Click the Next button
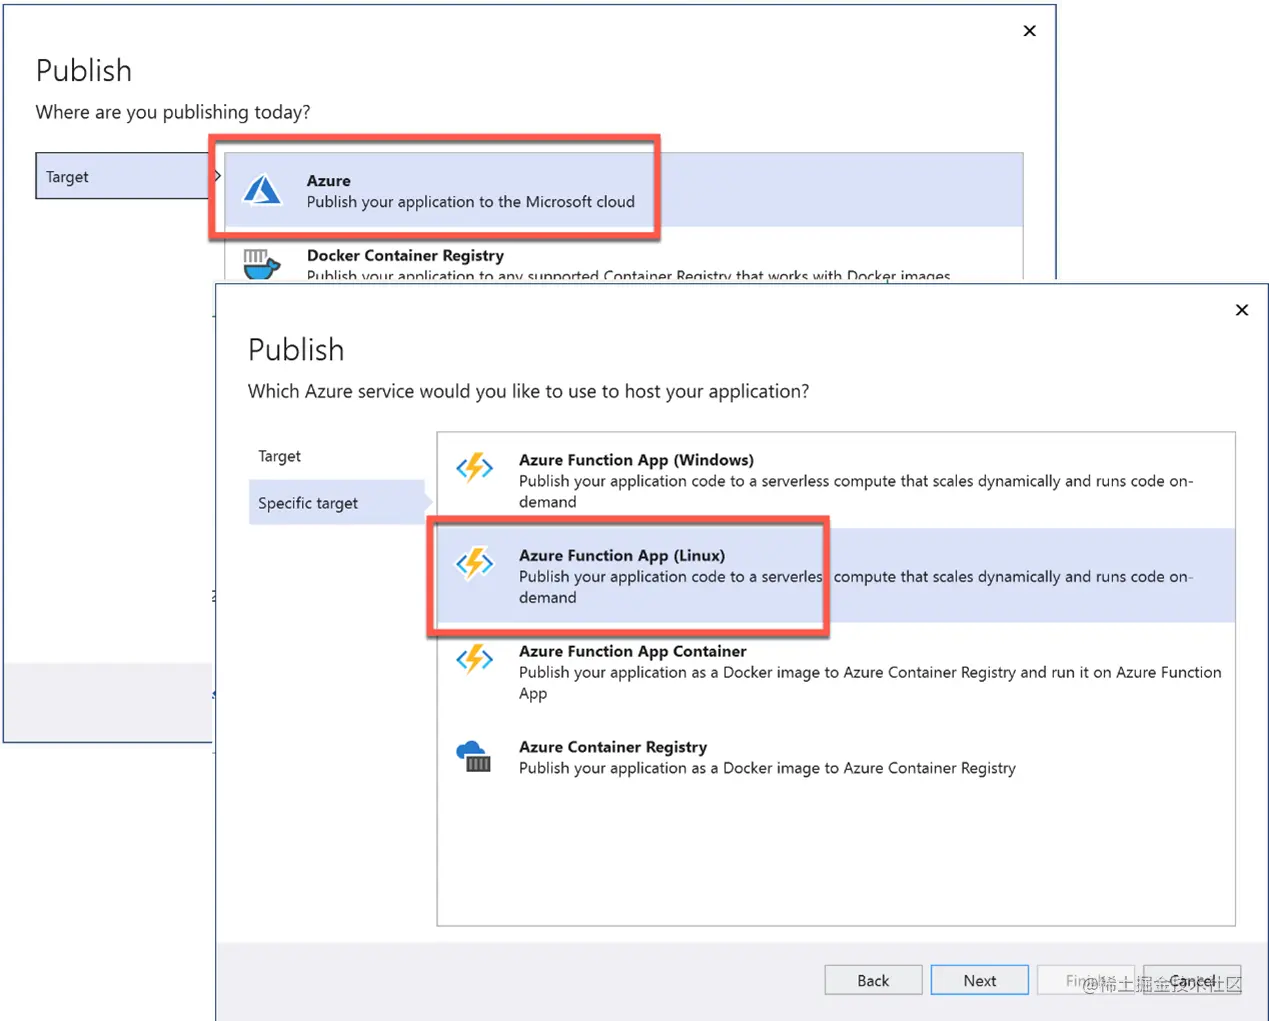 (x=980, y=980)
